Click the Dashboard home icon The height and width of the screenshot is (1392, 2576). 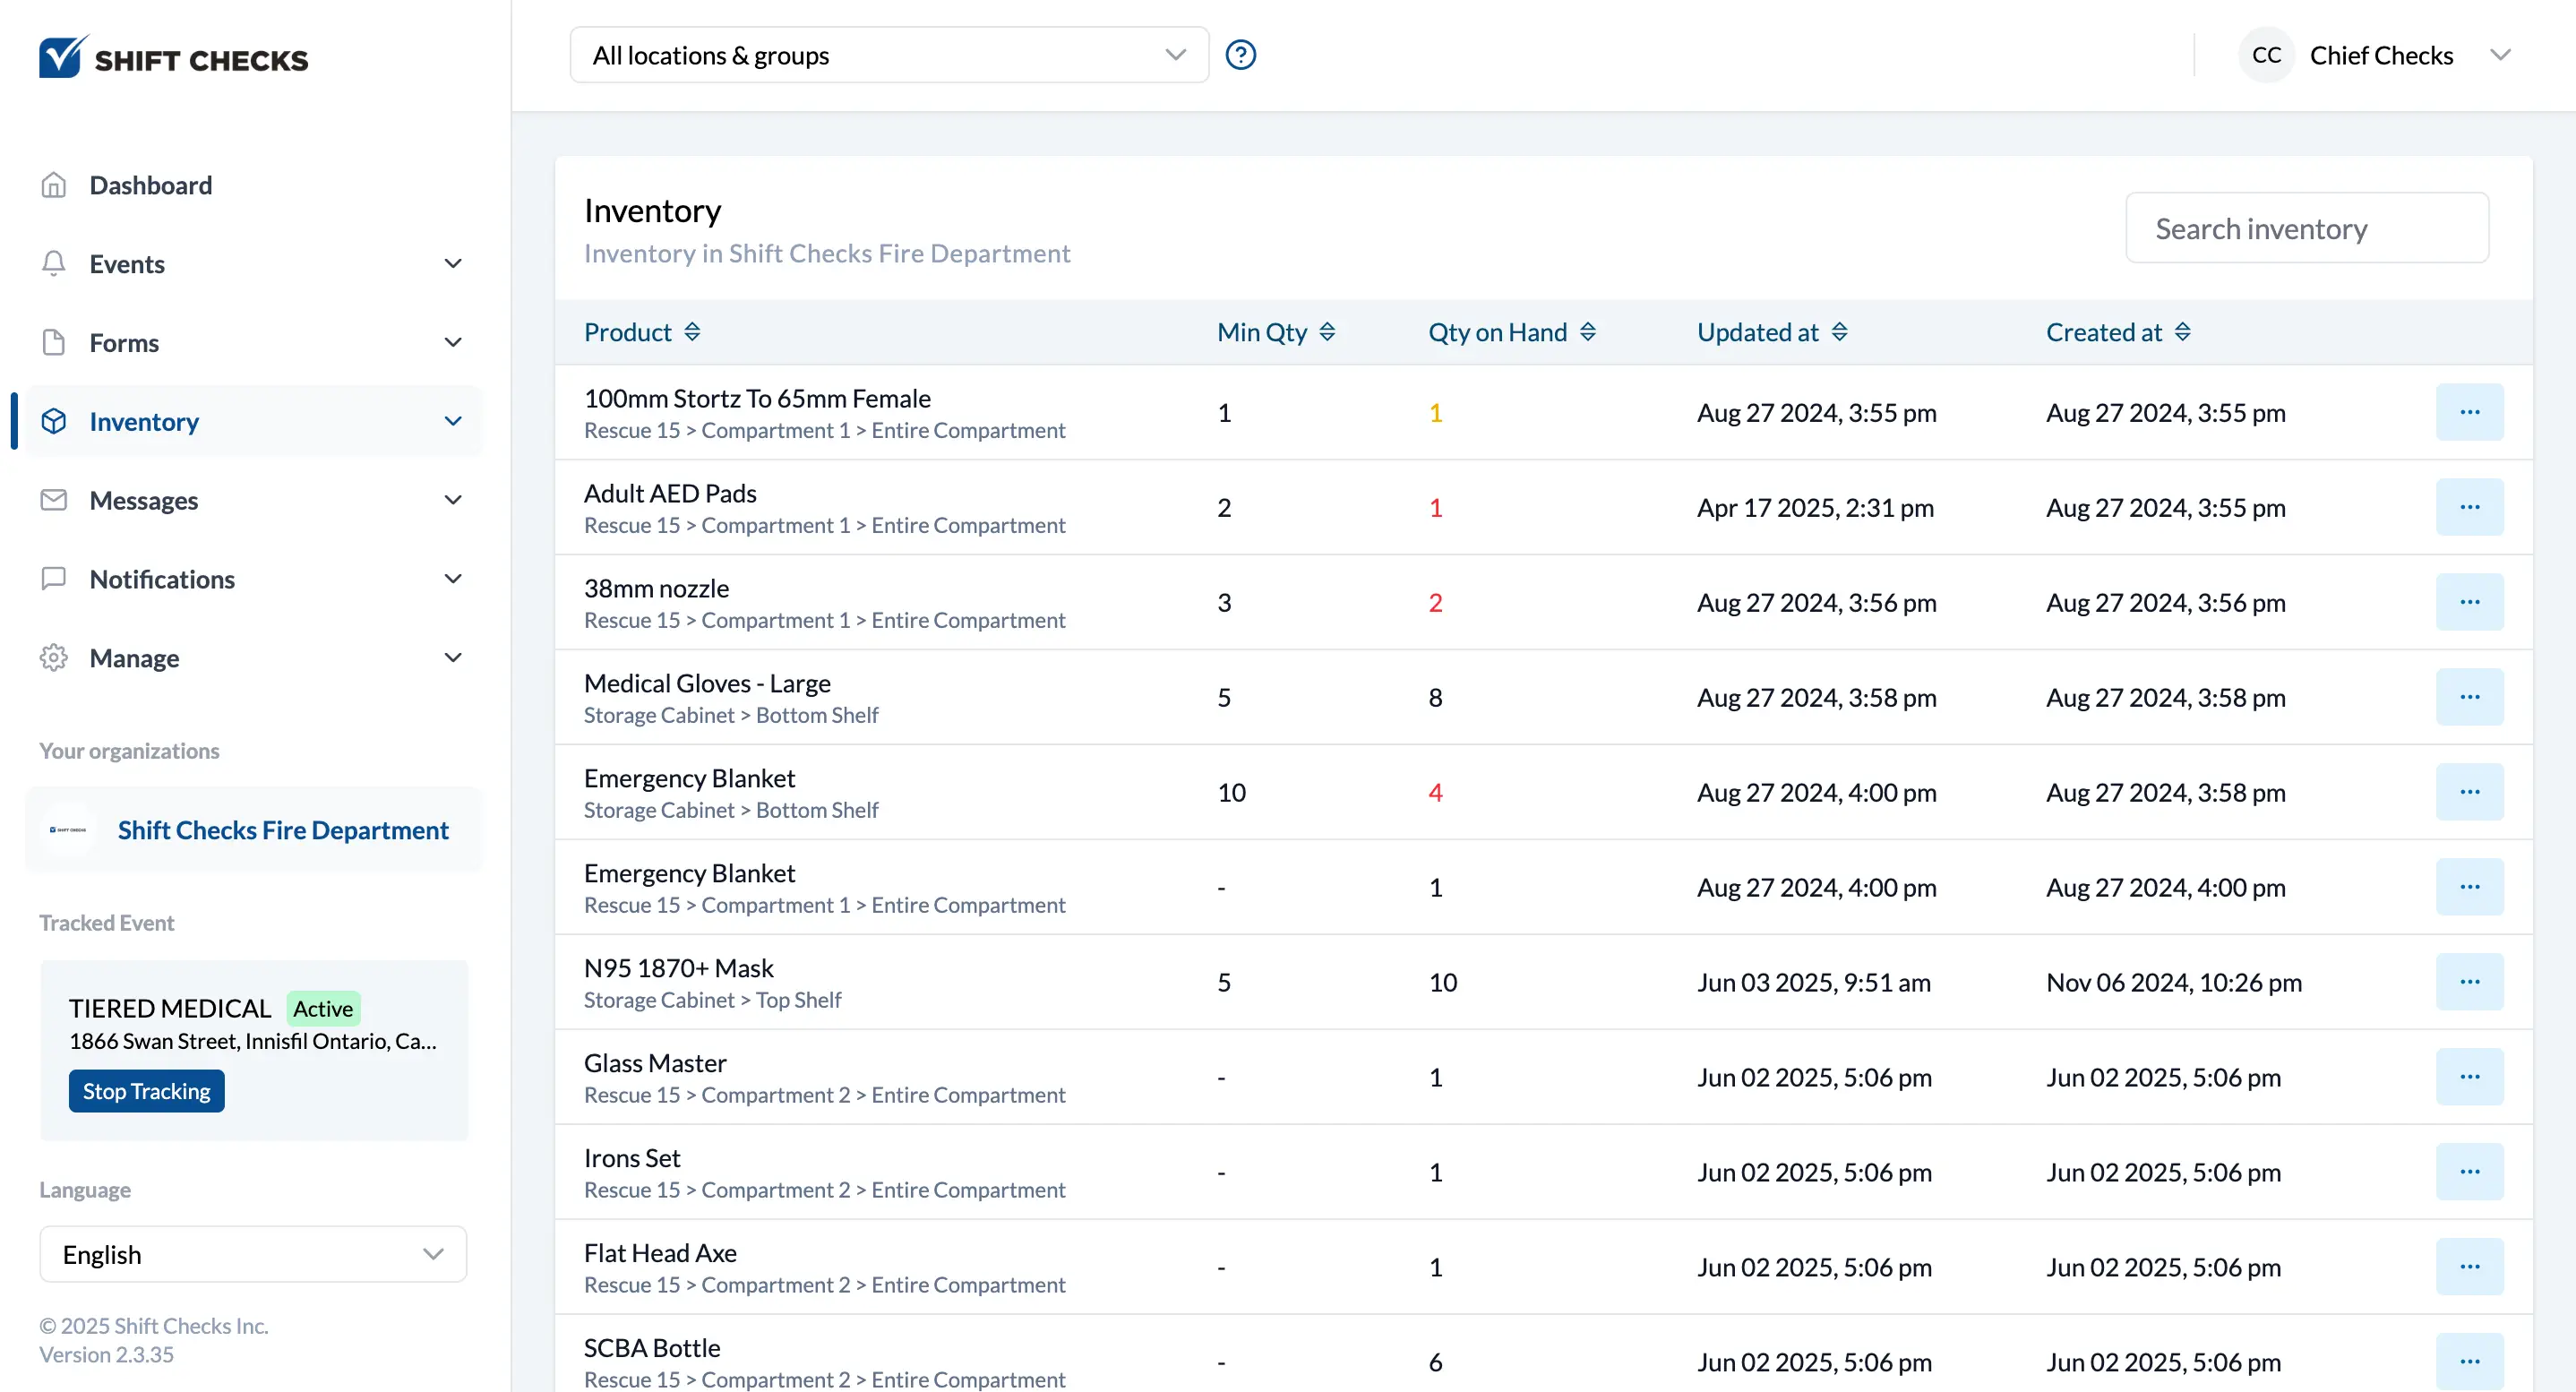pos(54,185)
